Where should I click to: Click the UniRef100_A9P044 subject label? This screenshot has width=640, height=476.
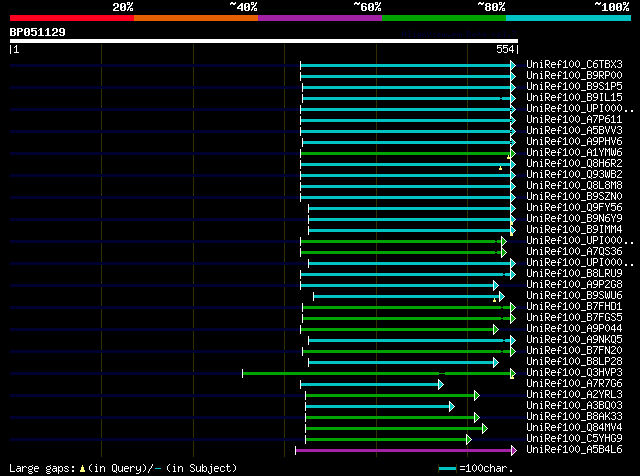tap(574, 329)
